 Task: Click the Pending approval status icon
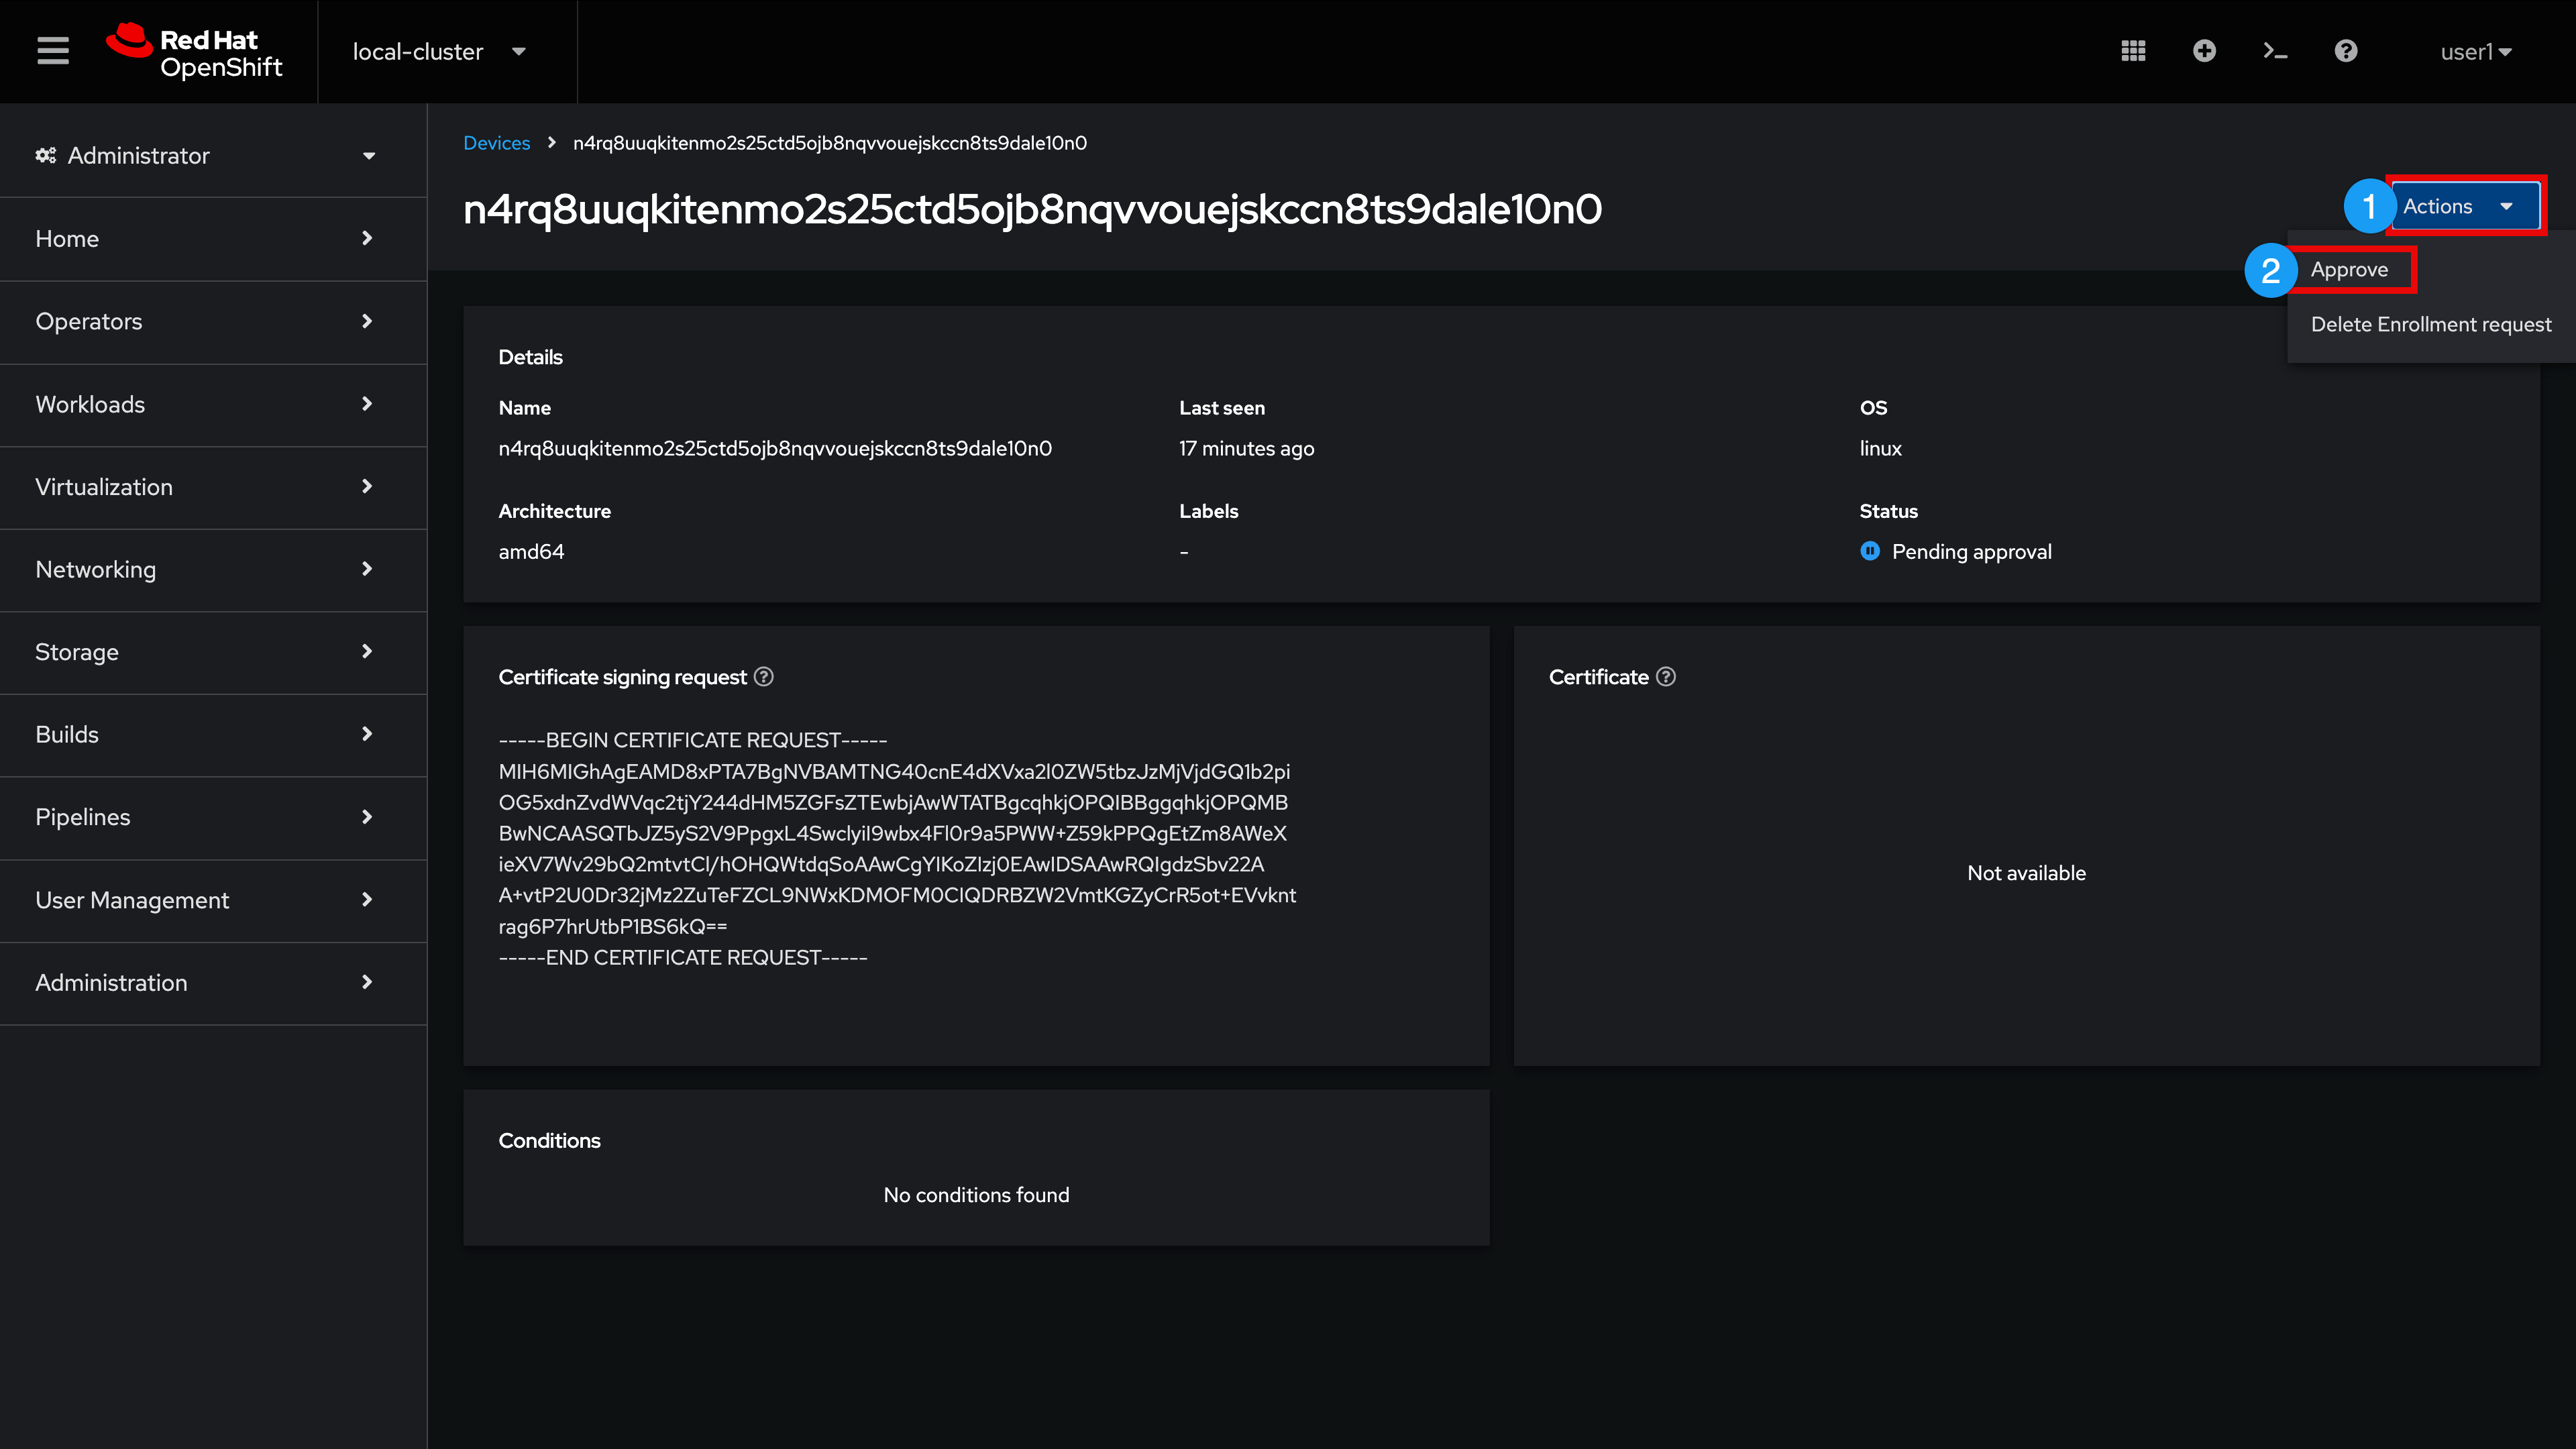pos(1870,551)
